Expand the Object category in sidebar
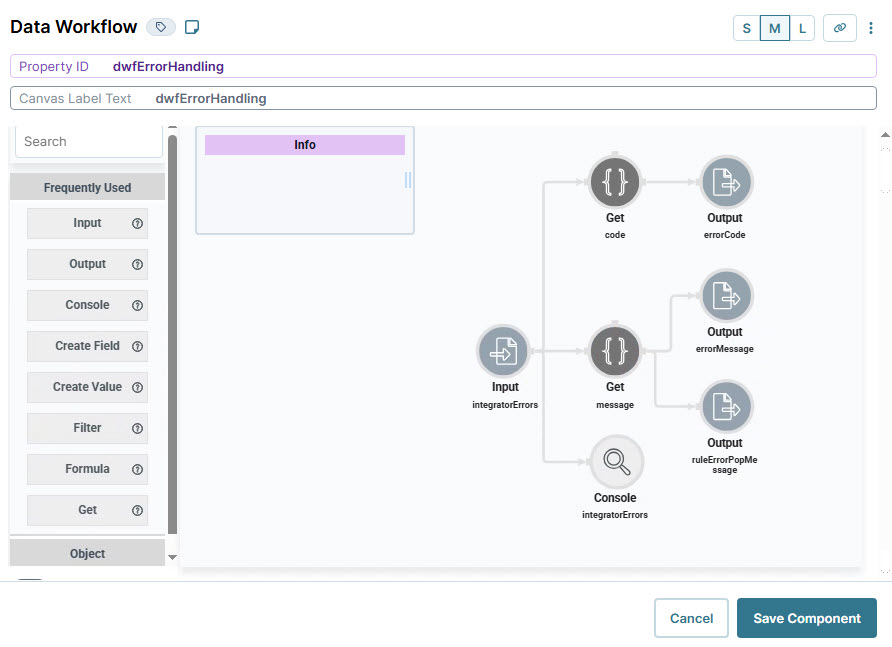The height and width of the screenshot is (647, 892). [x=87, y=553]
